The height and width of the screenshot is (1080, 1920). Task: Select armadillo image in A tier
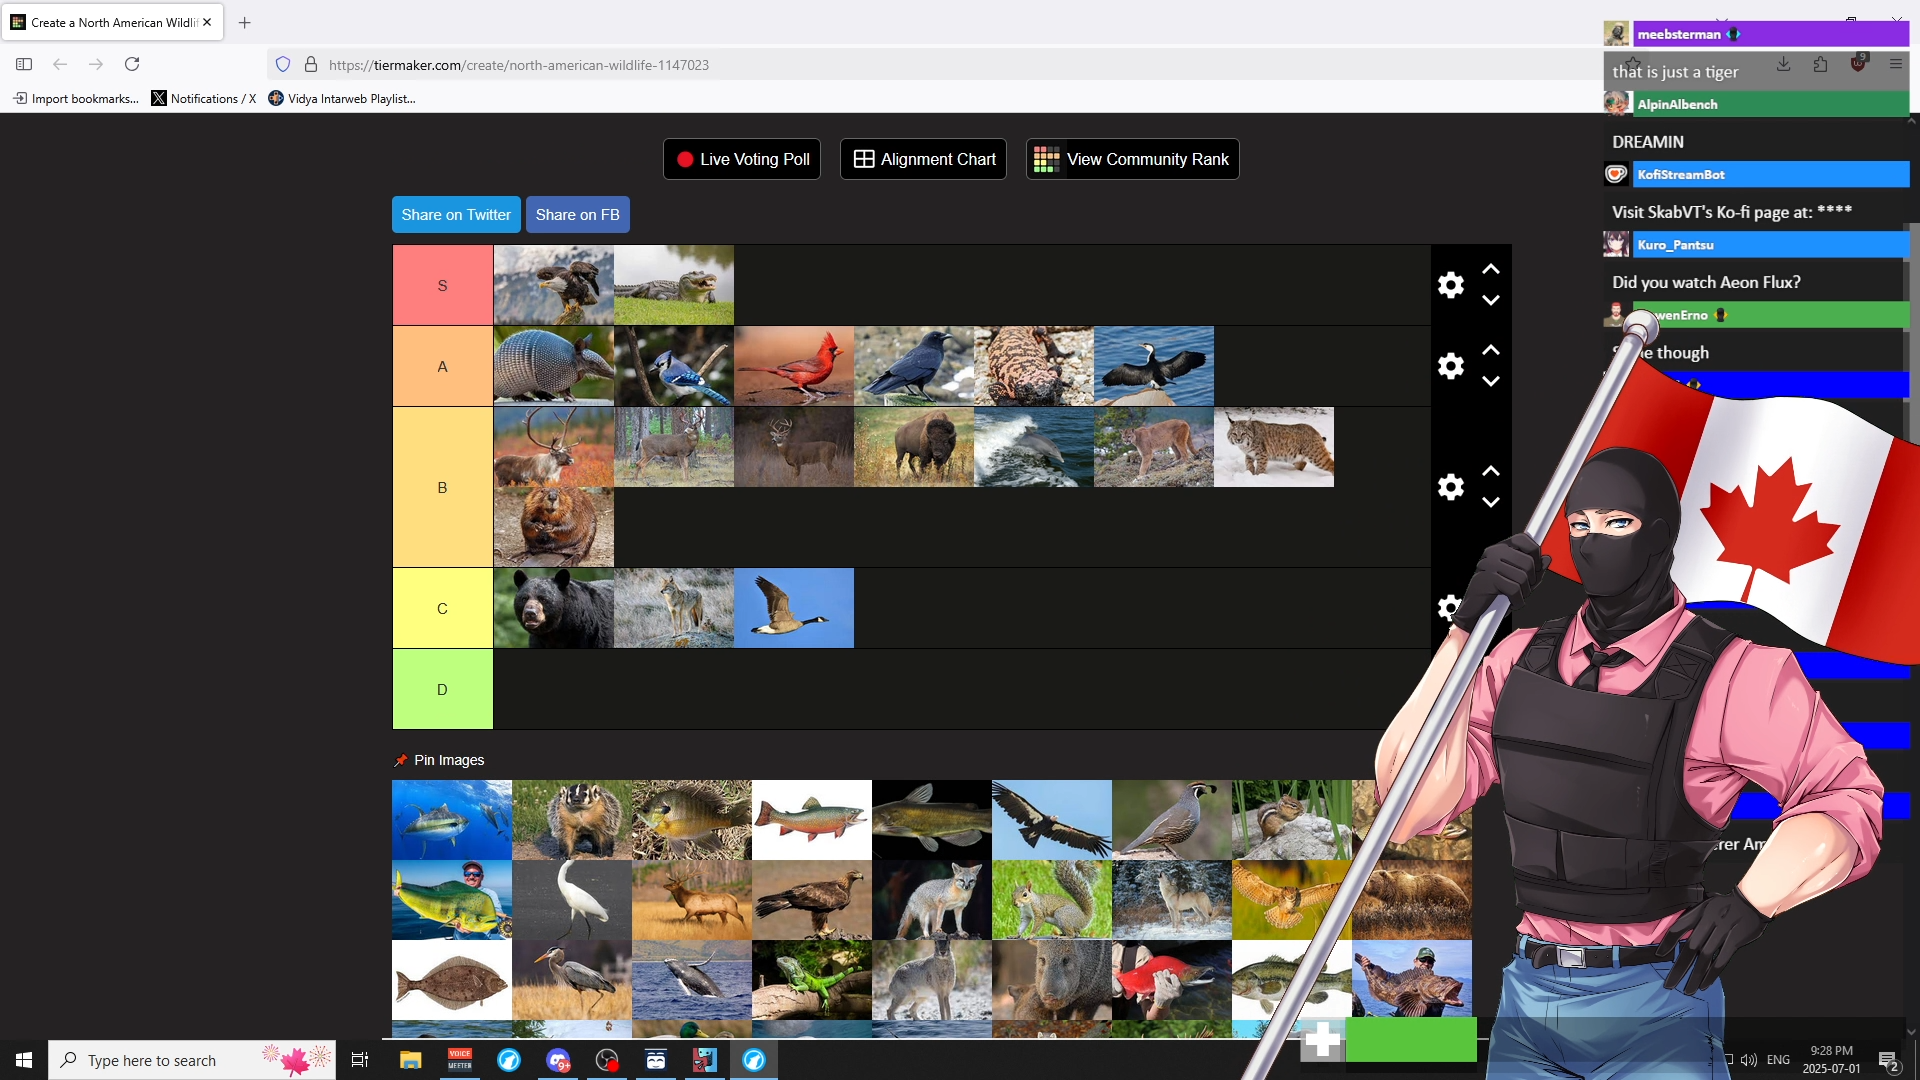tap(554, 366)
